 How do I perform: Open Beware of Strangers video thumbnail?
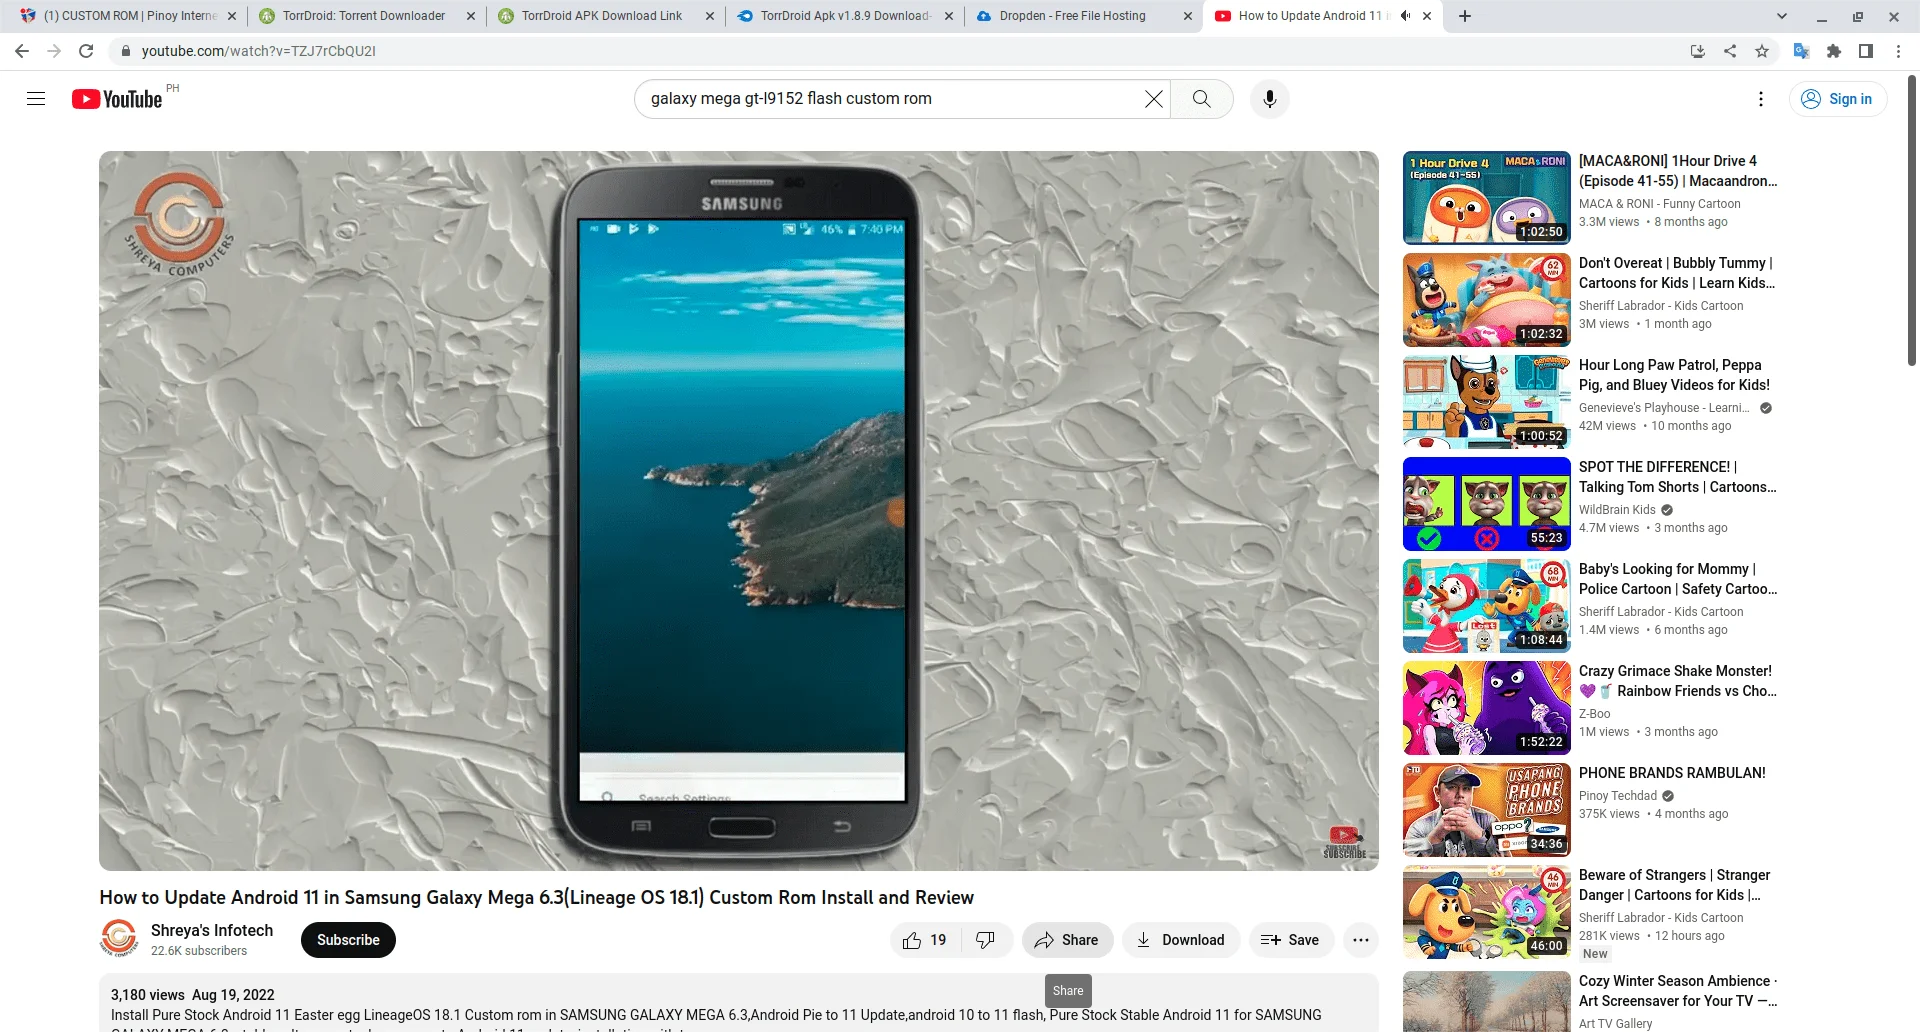click(x=1486, y=912)
